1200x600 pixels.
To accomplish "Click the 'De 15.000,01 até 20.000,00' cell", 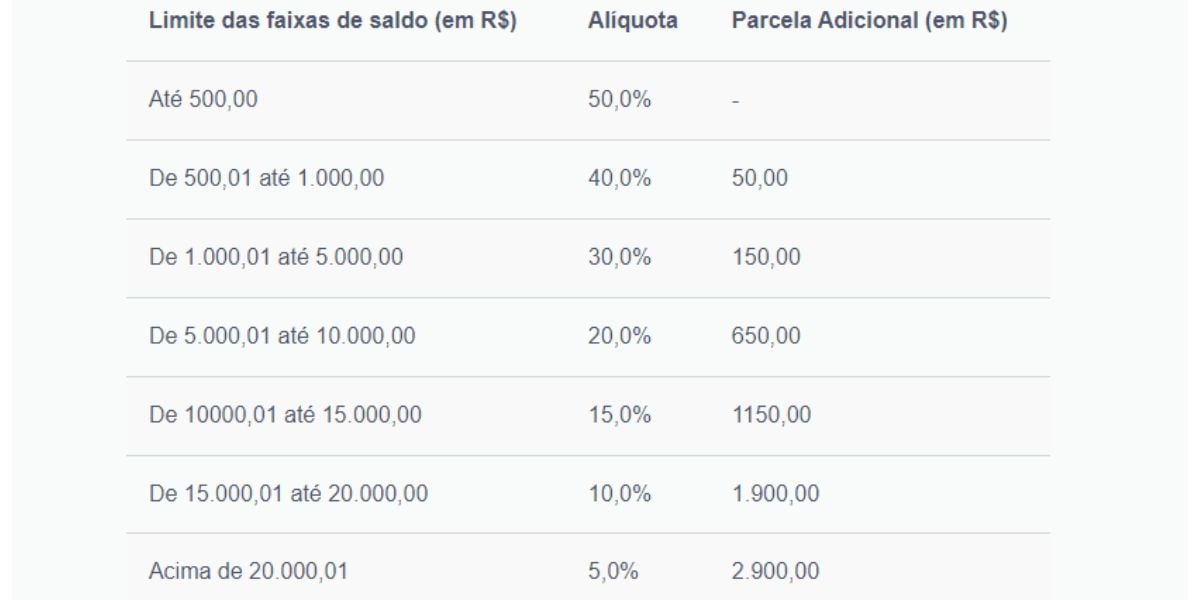I will (291, 493).
